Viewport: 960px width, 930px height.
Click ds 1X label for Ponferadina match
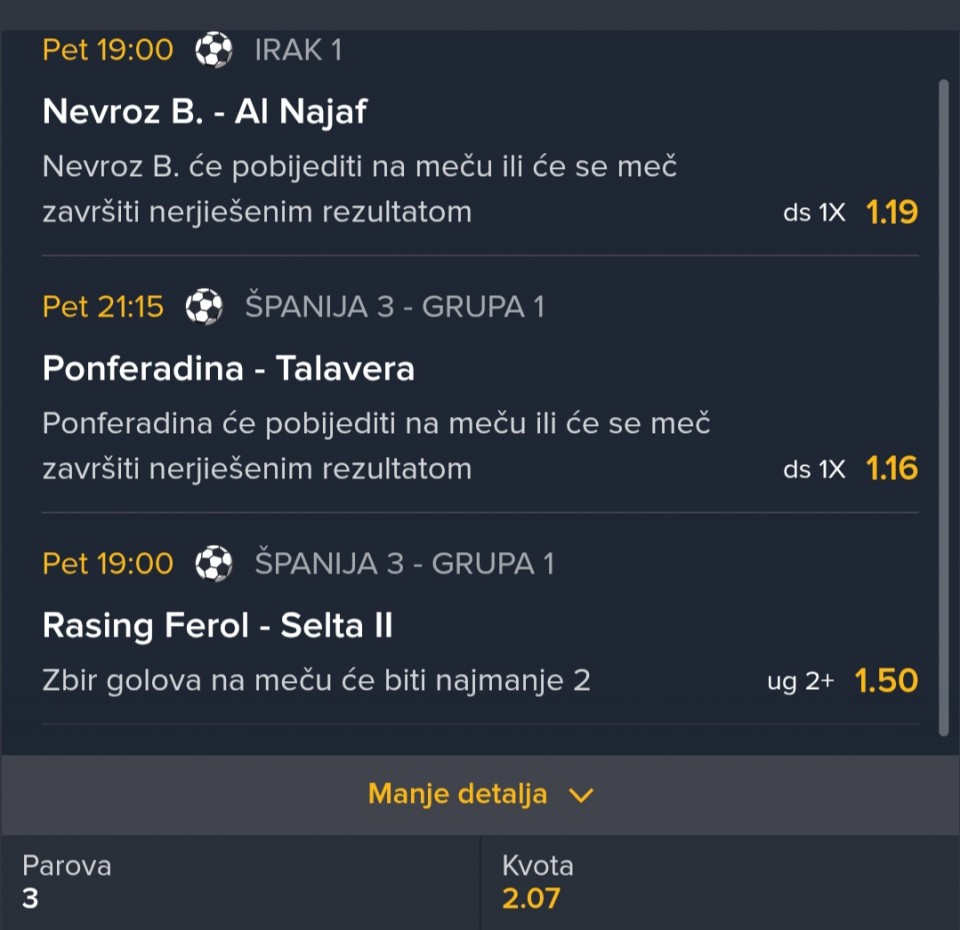[x=814, y=469]
